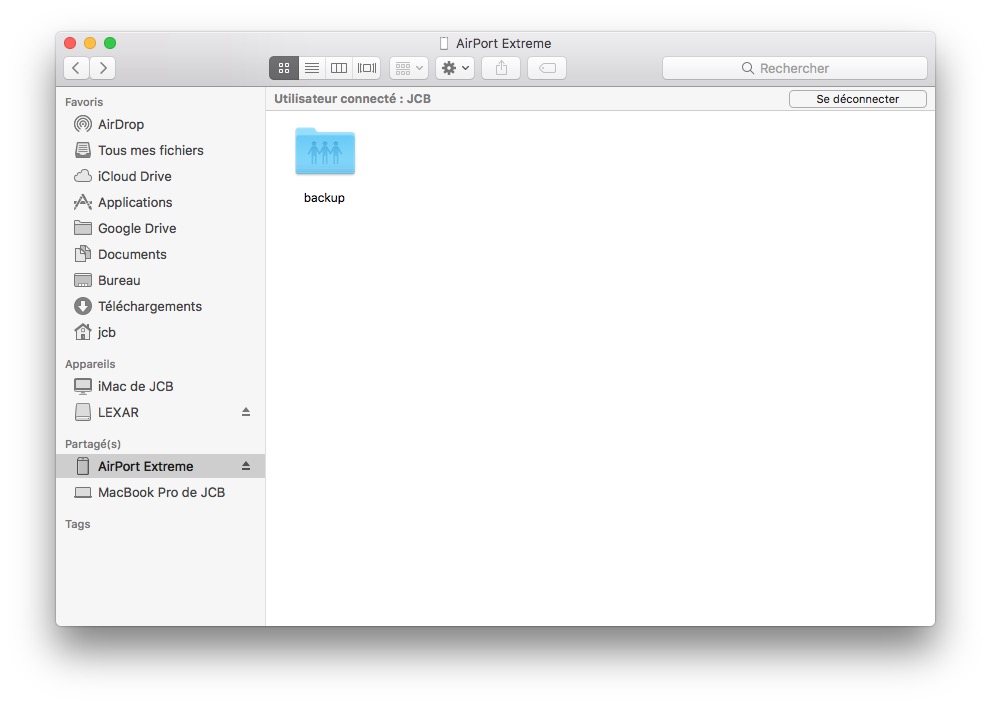Click the Utilisateur connecté : JCB label
The image size is (991, 706).
pyautogui.click(x=353, y=99)
